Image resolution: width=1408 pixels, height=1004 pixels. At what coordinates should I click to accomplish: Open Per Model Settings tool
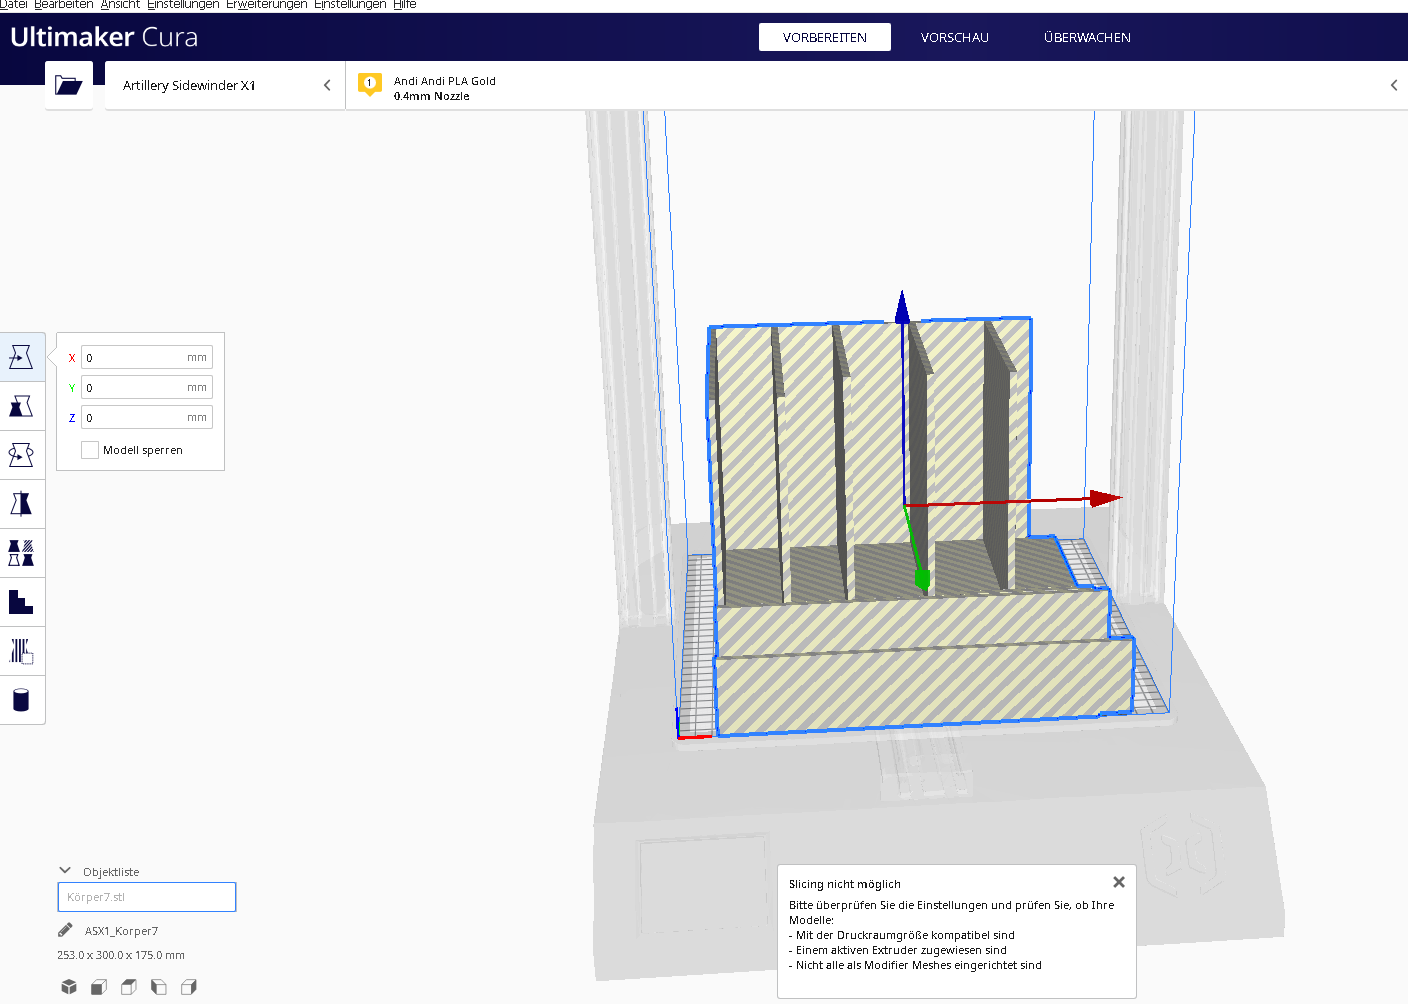pos(21,553)
